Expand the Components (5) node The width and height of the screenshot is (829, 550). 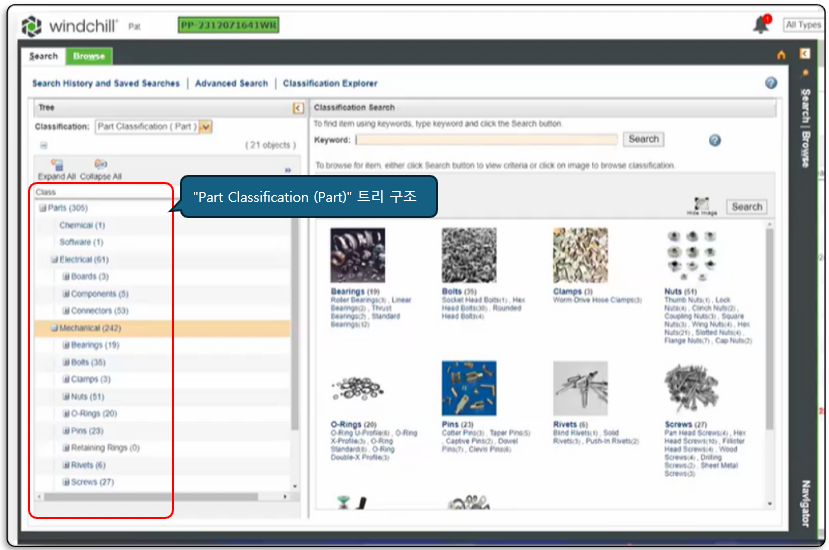click(x=66, y=294)
